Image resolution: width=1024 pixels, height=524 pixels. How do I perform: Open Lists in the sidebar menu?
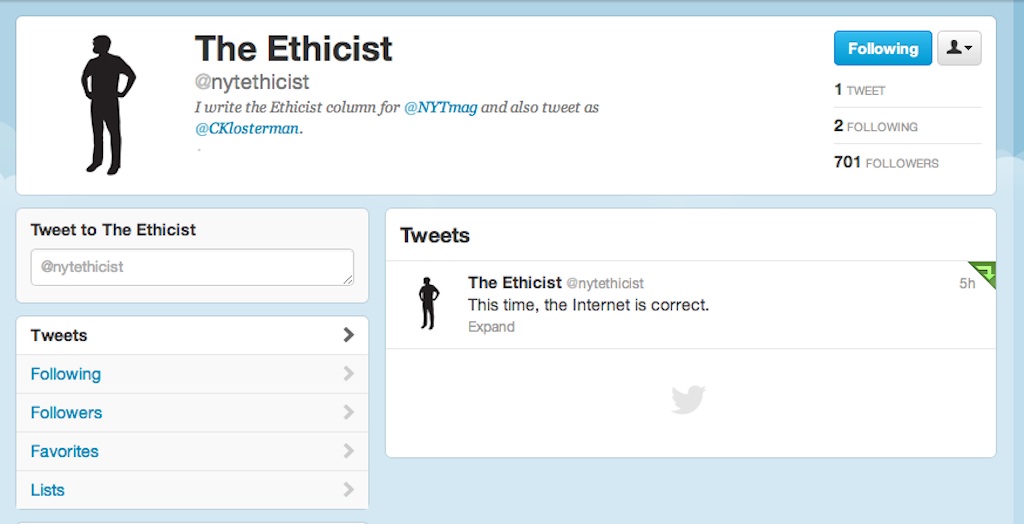pyautogui.click(x=48, y=490)
